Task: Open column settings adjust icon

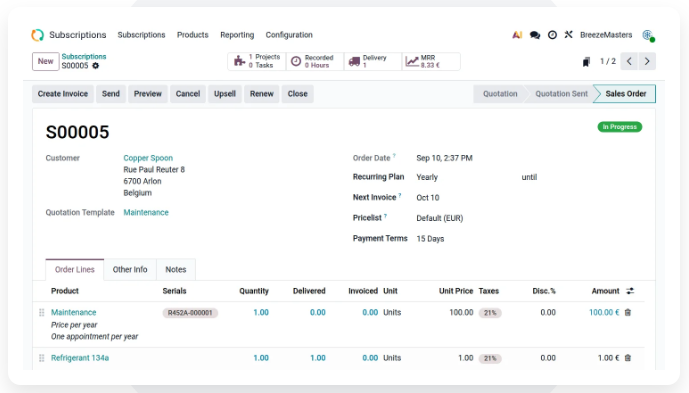Action: point(630,291)
